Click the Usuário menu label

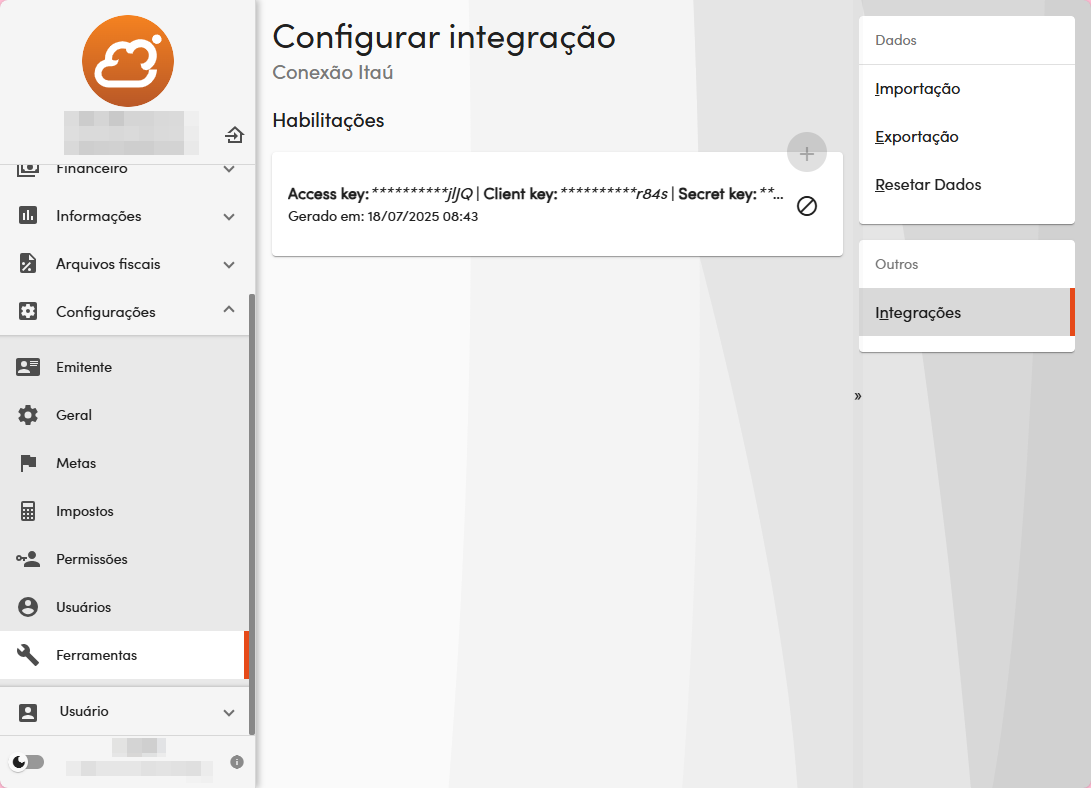[x=84, y=711]
